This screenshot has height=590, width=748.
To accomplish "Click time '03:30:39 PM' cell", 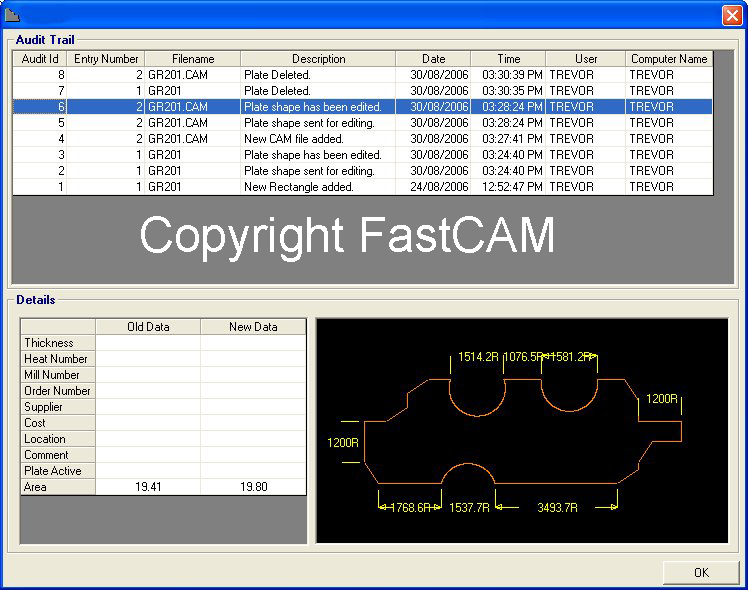I will (509, 75).
